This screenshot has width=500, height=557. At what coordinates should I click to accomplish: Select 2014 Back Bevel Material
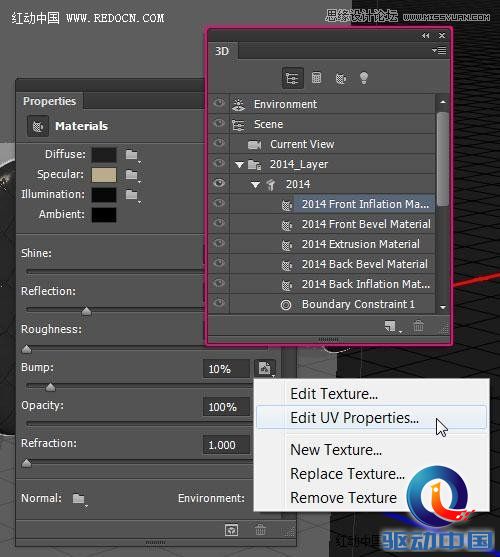coord(332,264)
